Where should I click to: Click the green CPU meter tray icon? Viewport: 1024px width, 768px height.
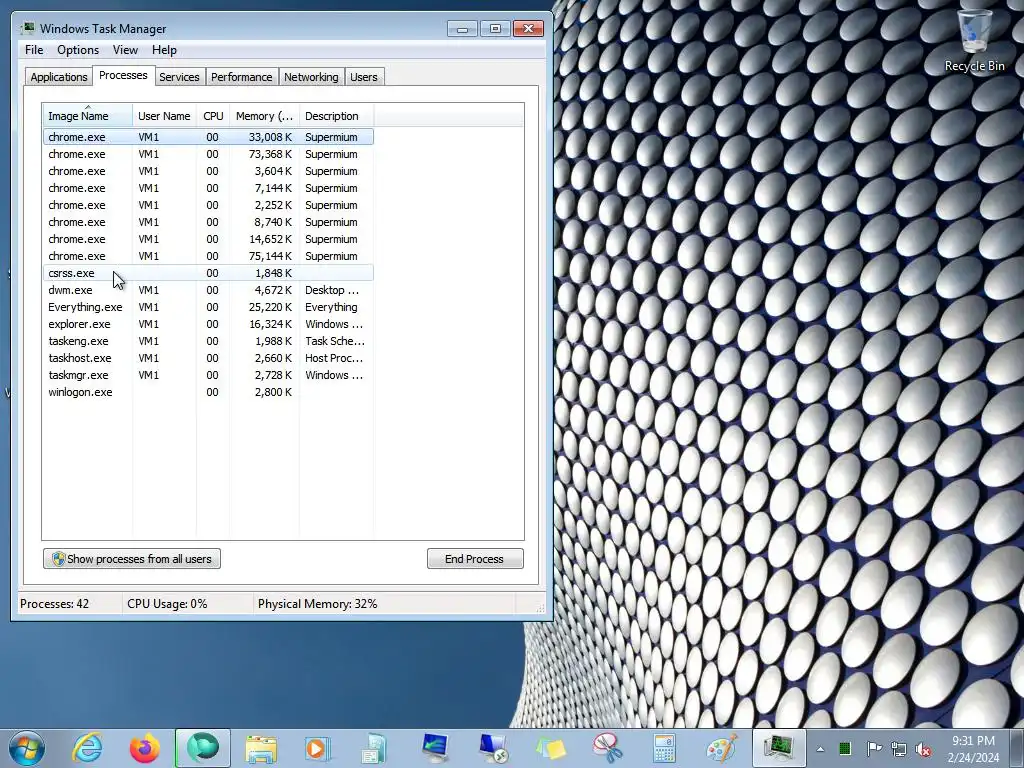[845, 748]
